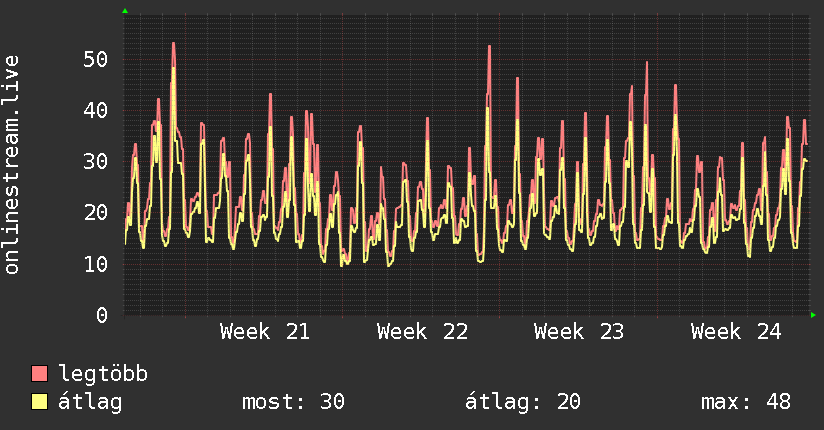This screenshot has height=430, width=824.
Task: Click the pink legtöbb legend swatch
Action: point(39,373)
